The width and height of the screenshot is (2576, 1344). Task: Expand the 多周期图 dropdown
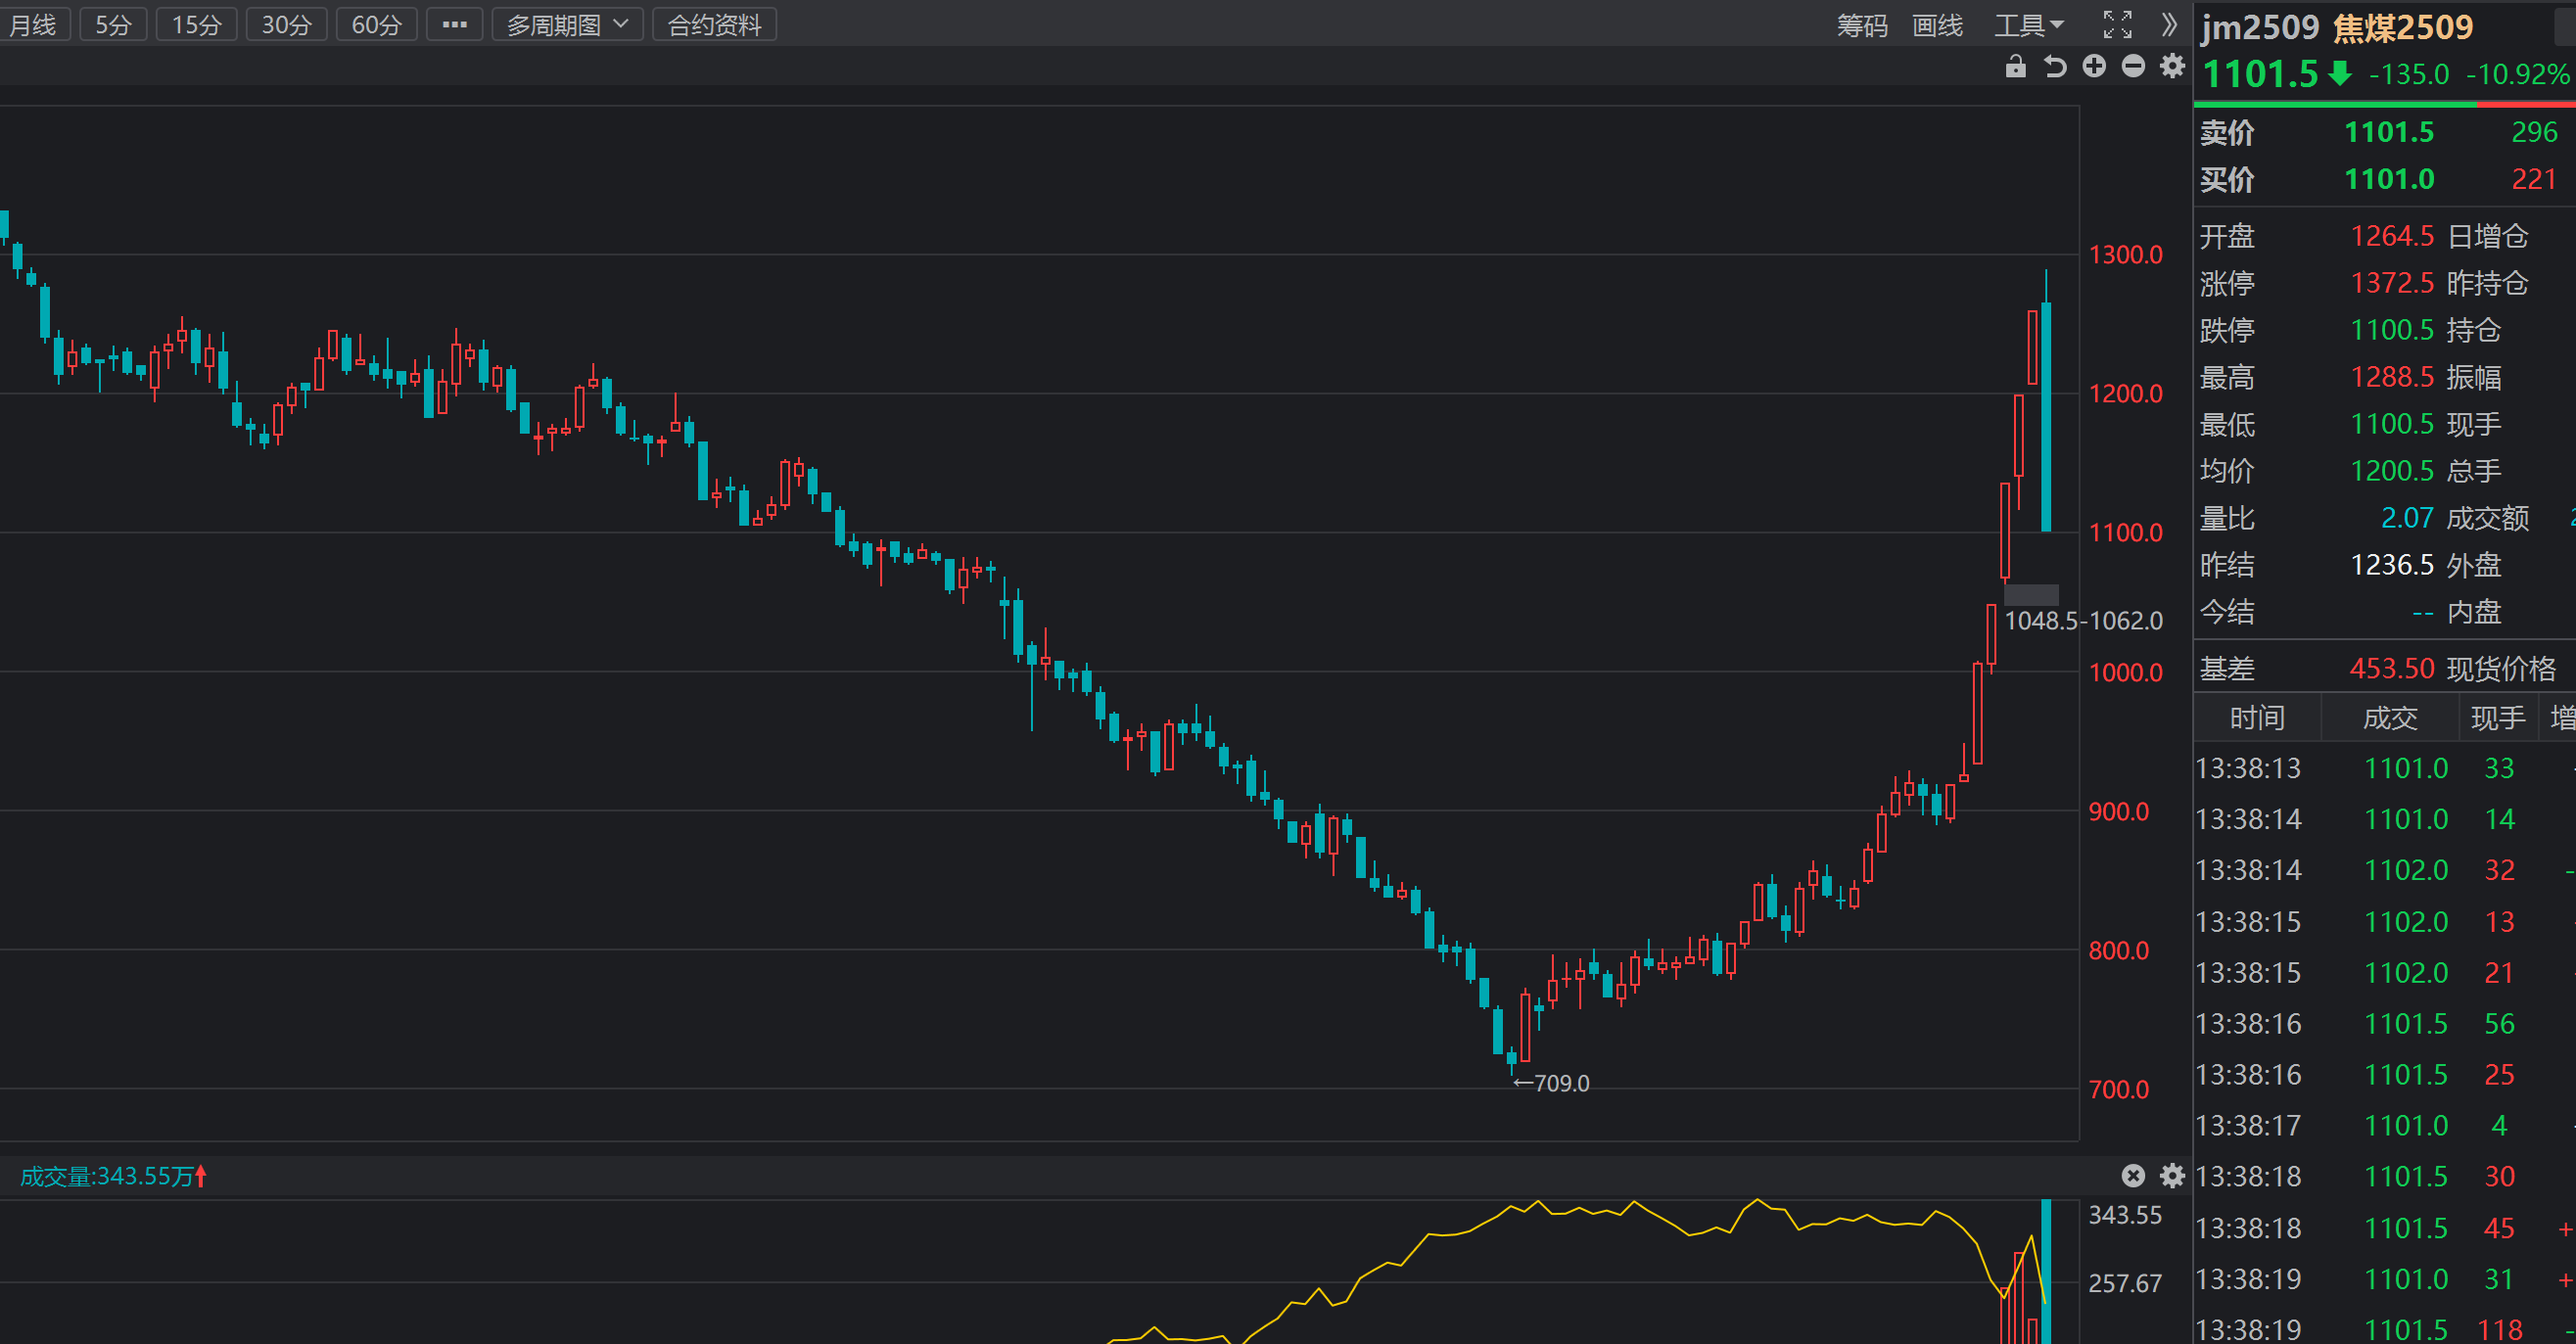click(x=567, y=25)
